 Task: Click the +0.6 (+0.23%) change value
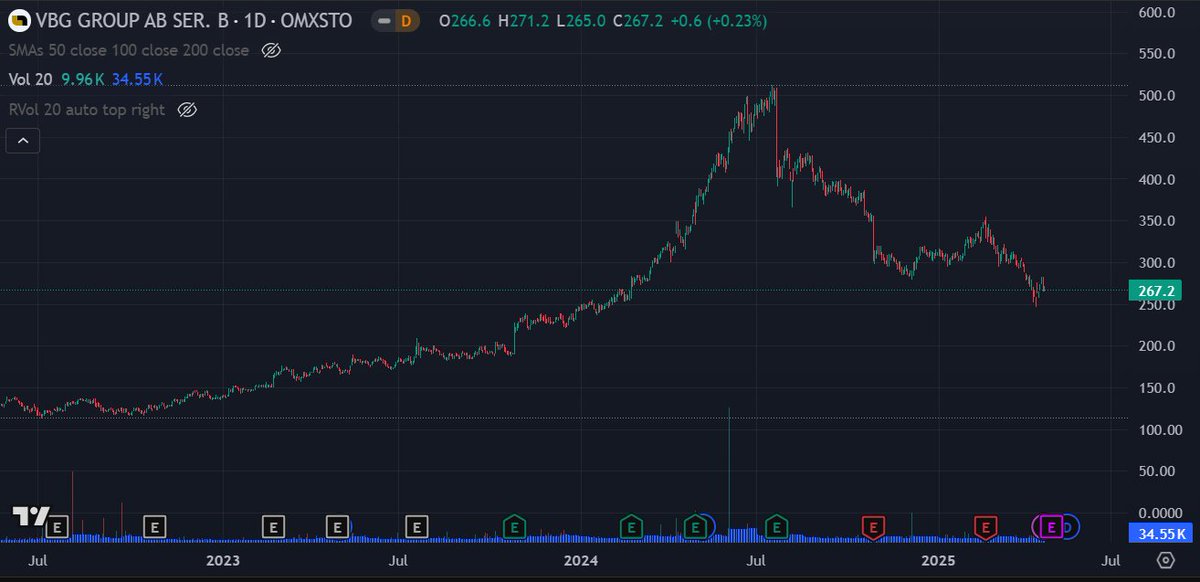point(718,20)
